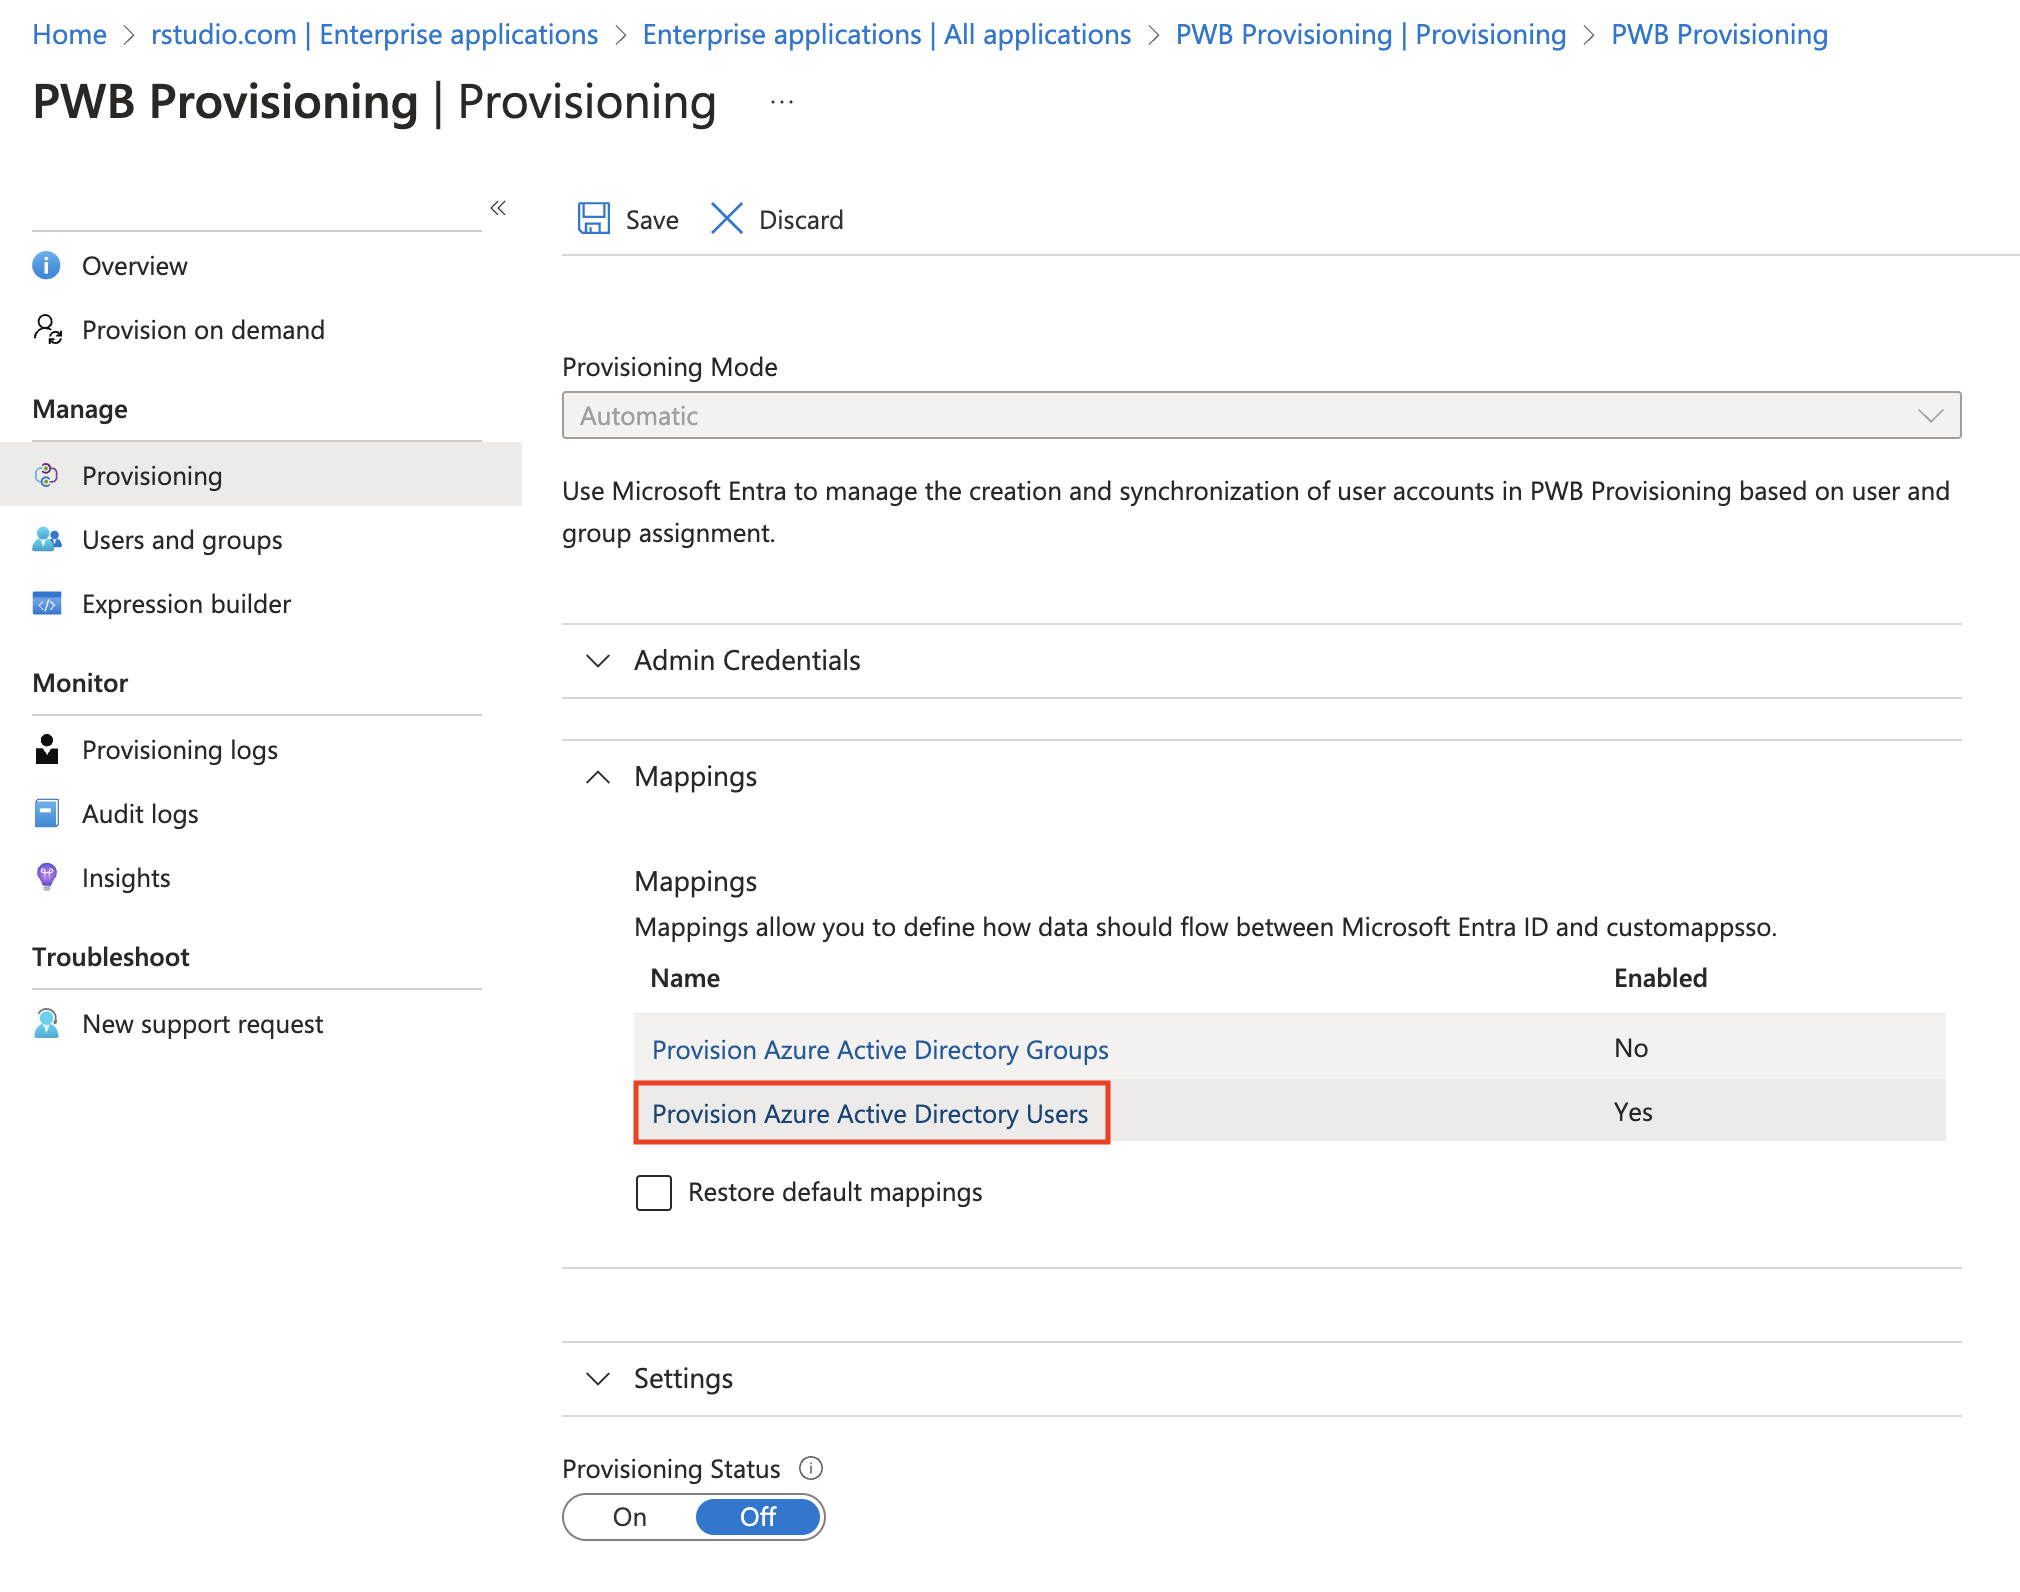Viewport: 2020px width, 1592px height.
Task: Open Provision Azure Active Directory Users mapping
Action: click(x=870, y=1114)
